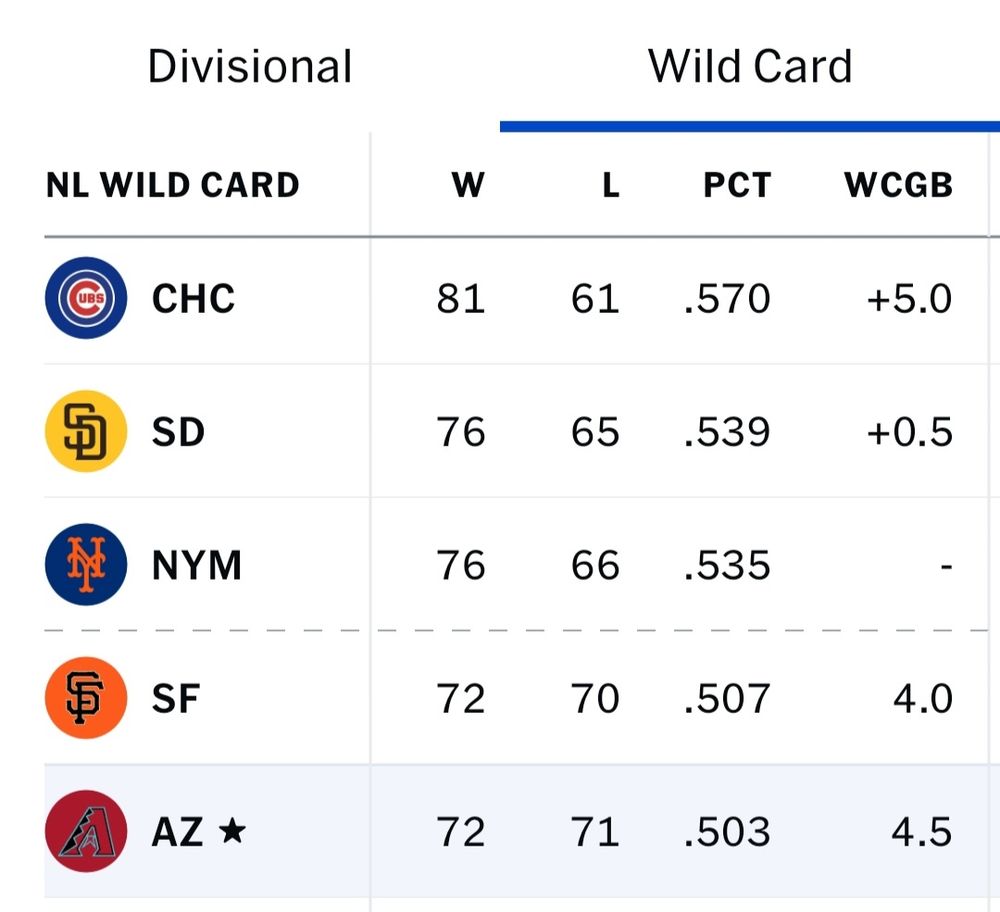Switch to the Divisional tab
1000x912 pixels.
pos(249,65)
